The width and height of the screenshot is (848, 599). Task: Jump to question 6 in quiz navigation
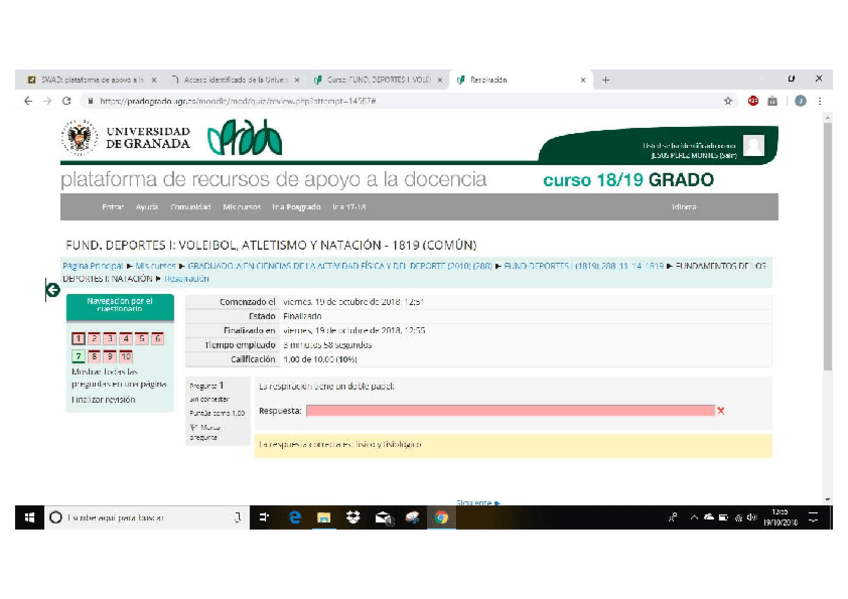coord(157,339)
